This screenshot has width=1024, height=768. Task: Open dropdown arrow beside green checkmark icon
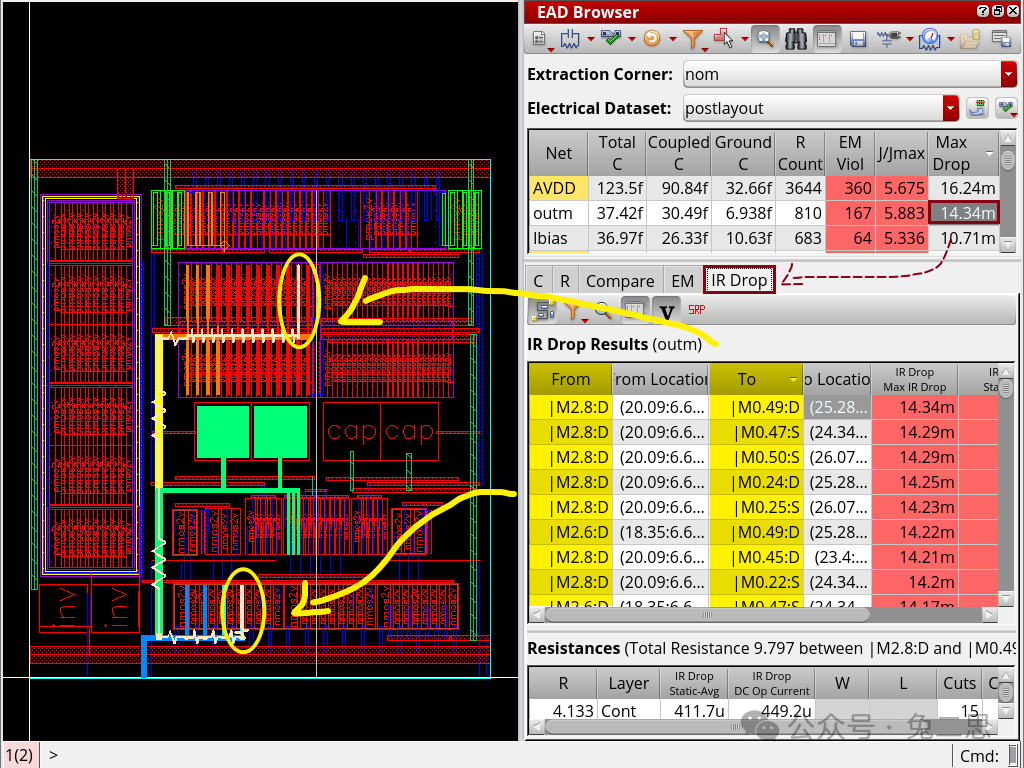[631, 39]
